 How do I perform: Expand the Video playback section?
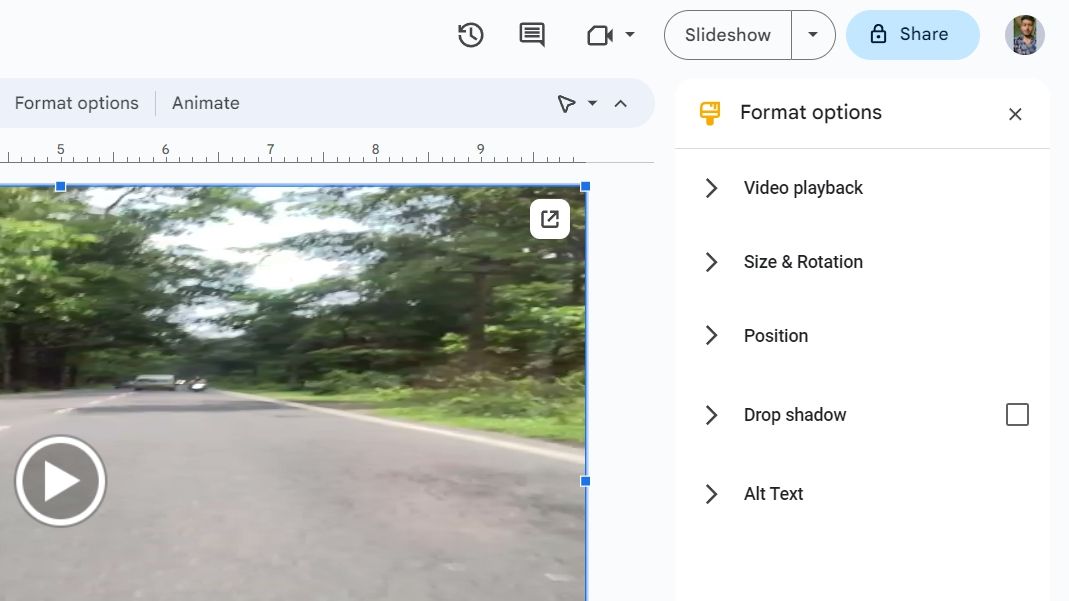(711, 188)
